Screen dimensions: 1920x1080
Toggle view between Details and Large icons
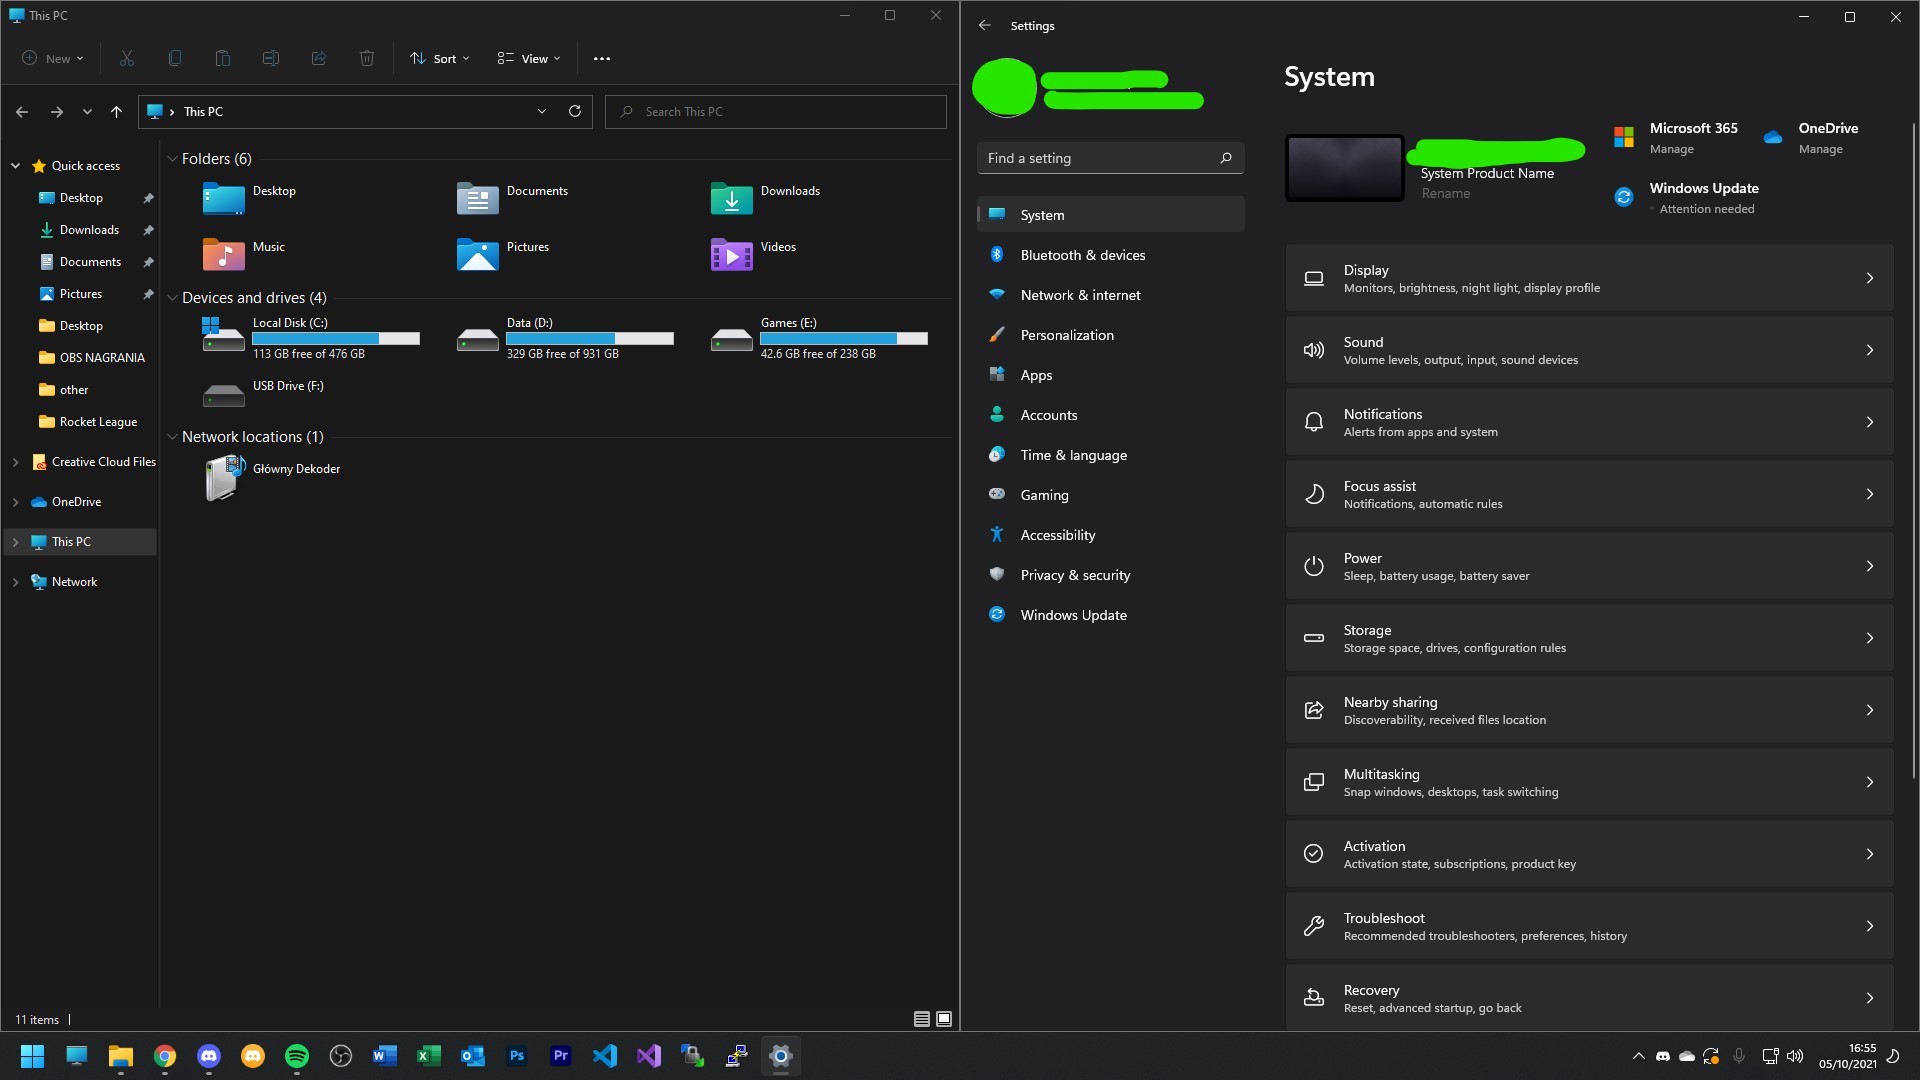tap(922, 1018)
